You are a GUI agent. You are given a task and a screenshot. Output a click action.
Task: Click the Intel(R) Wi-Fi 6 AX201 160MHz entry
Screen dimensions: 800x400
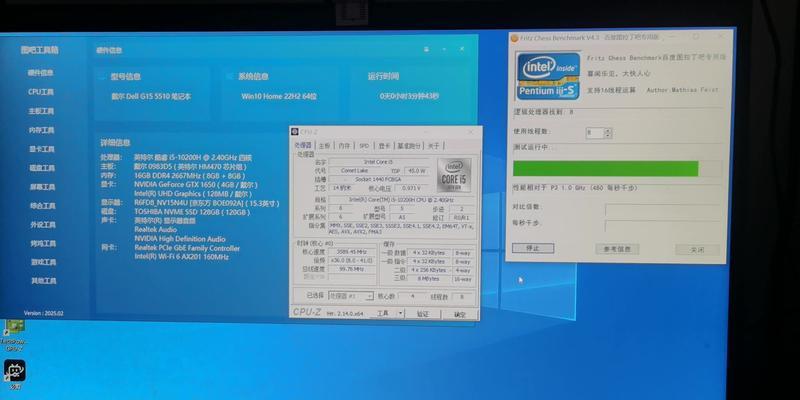[182, 257]
